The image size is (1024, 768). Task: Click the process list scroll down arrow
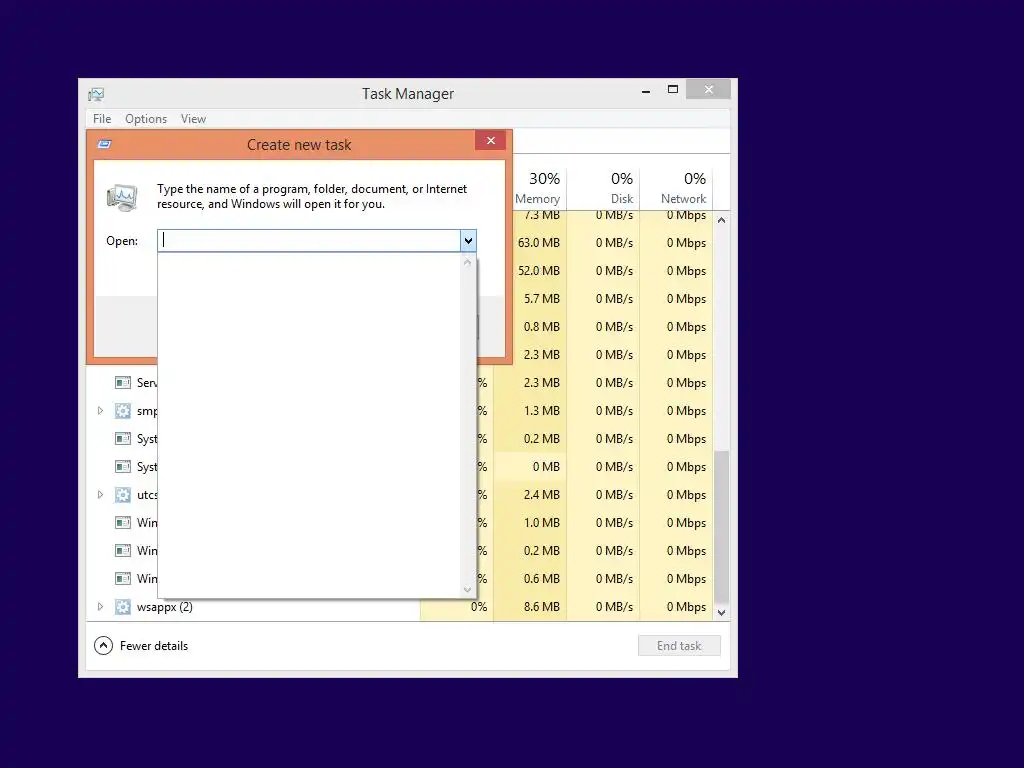(x=722, y=613)
